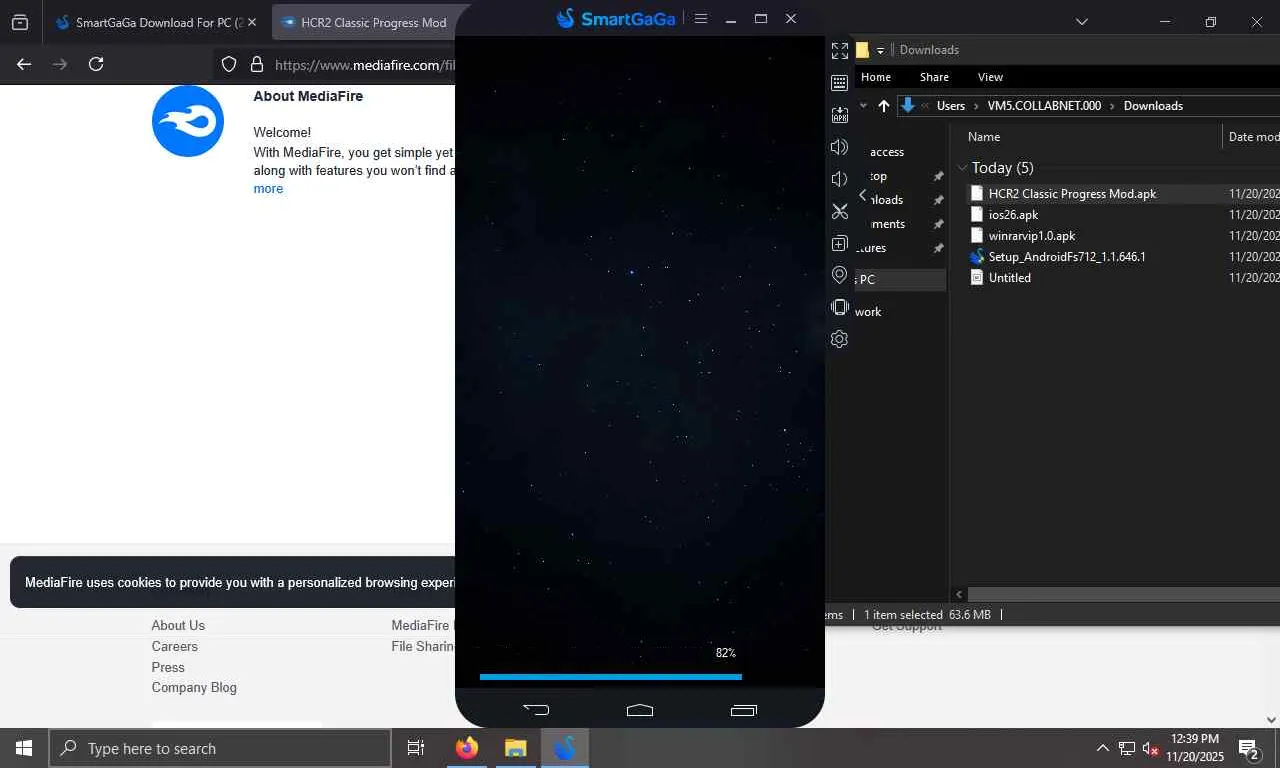Viewport: 1280px width, 768px height.
Task: Tap the Android home button
Action: (x=640, y=710)
